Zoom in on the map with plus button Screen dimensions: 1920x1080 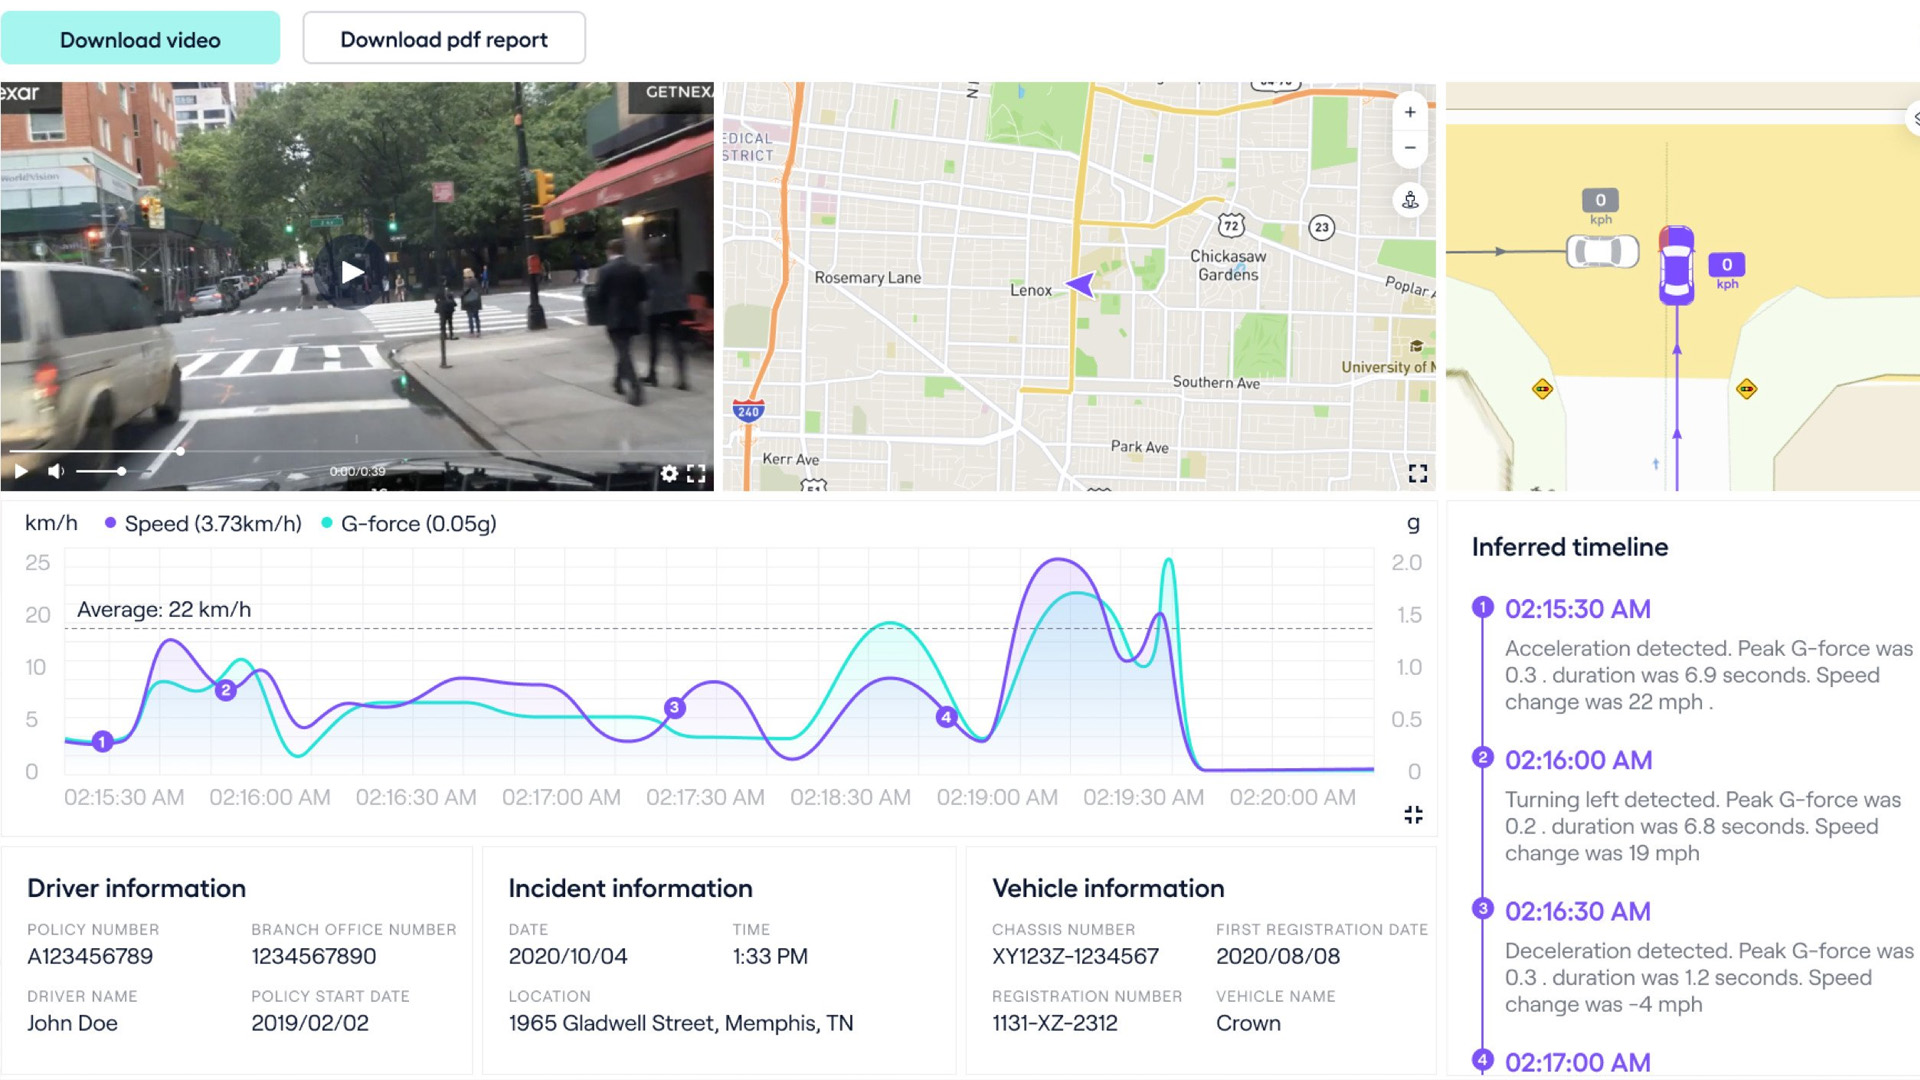pyautogui.click(x=1410, y=112)
